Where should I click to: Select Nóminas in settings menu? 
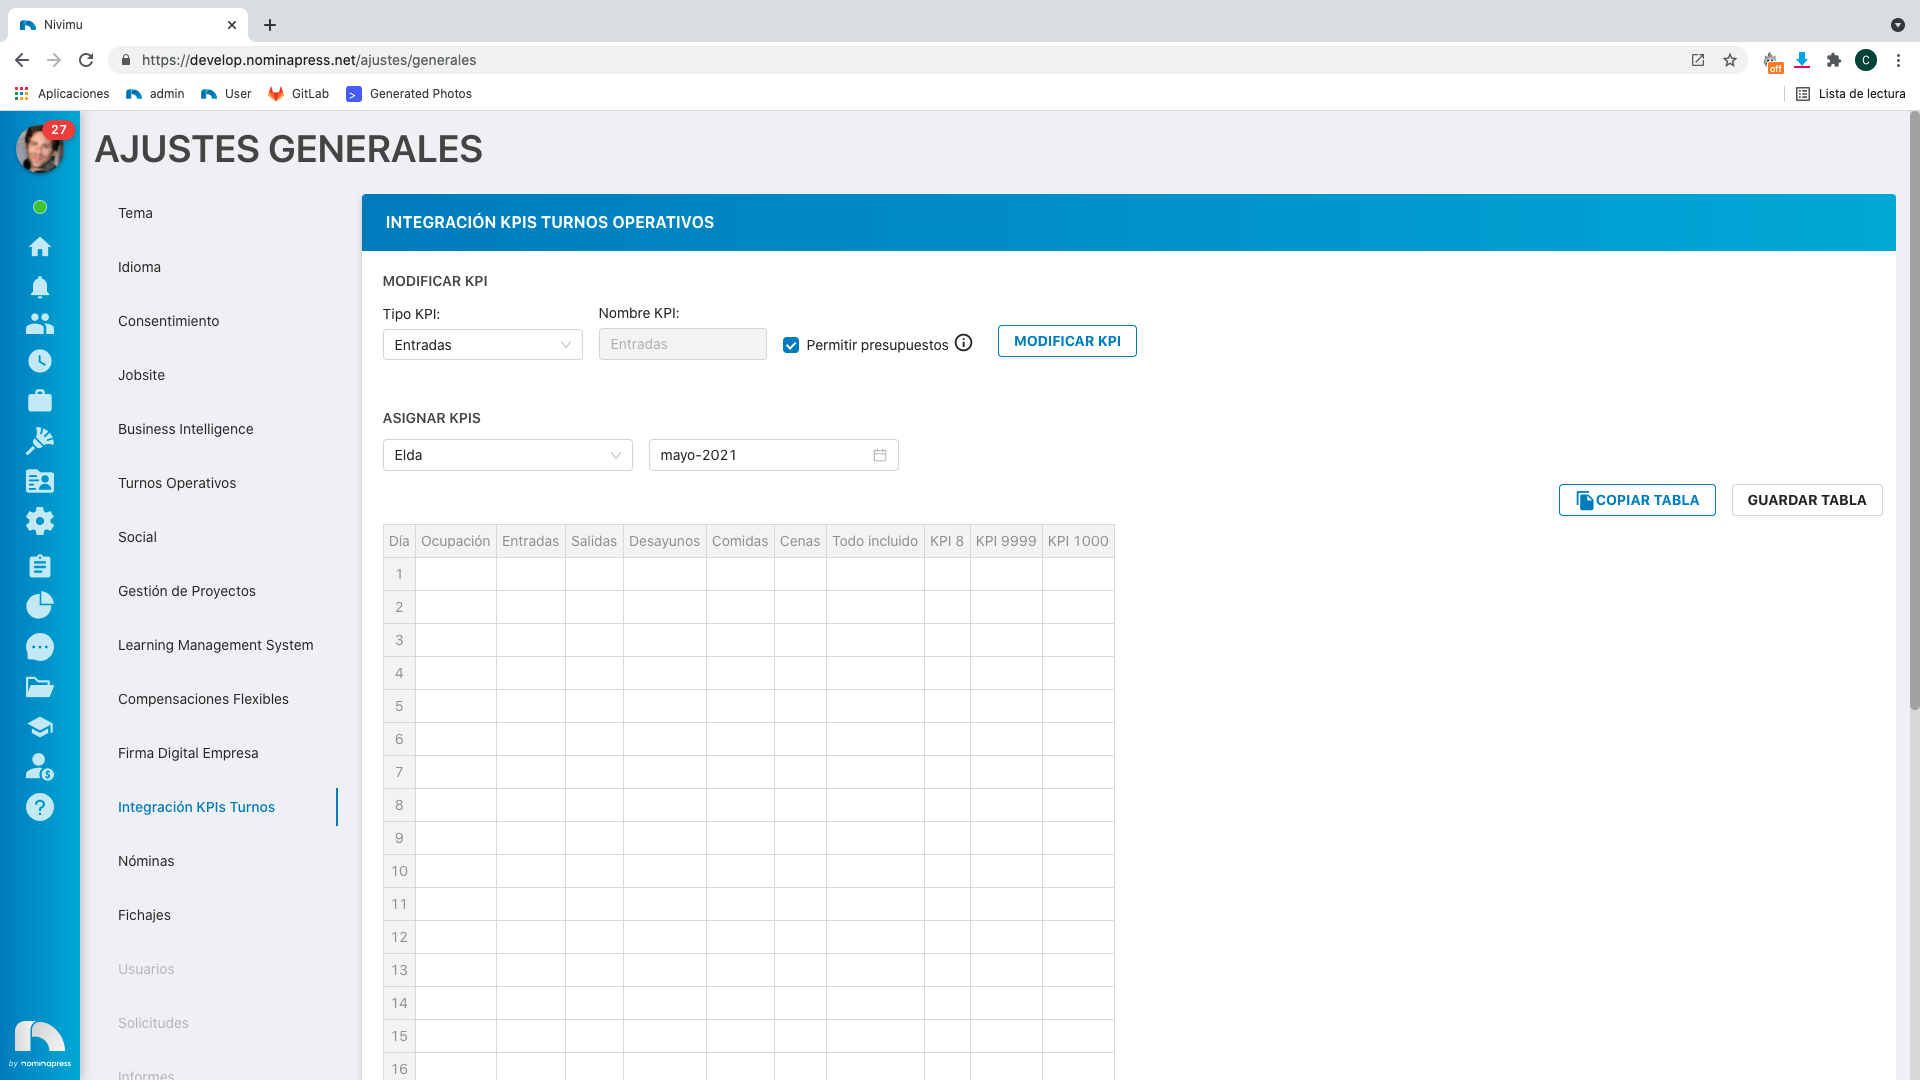tap(146, 861)
